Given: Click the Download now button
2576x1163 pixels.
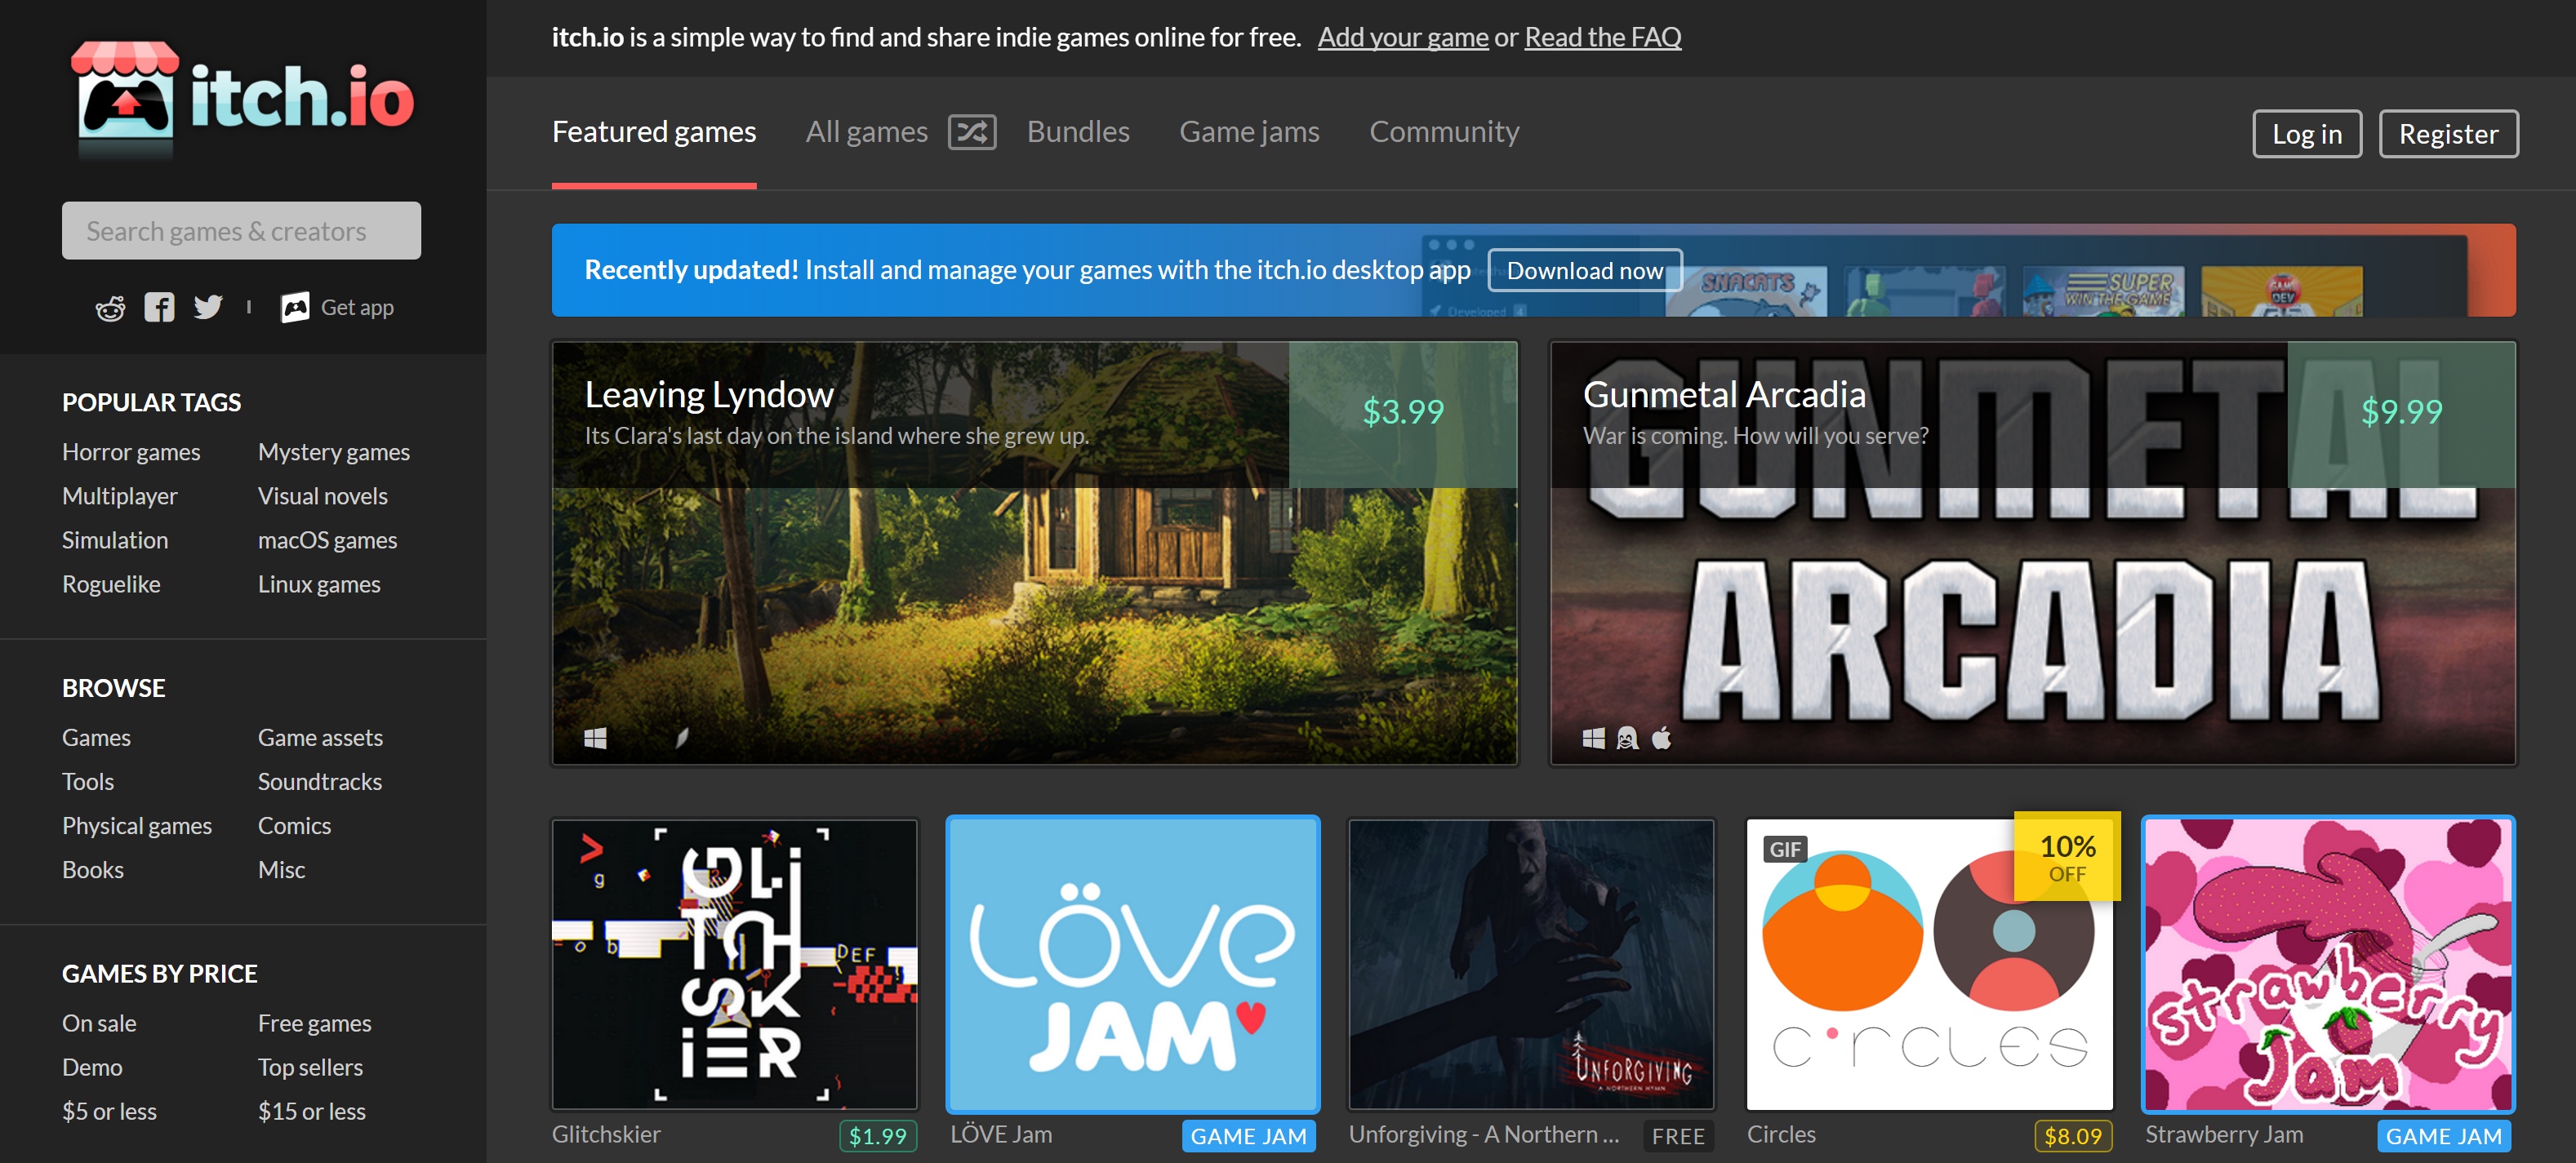Looking at the screenshot, I should (x=1585, y=271).
